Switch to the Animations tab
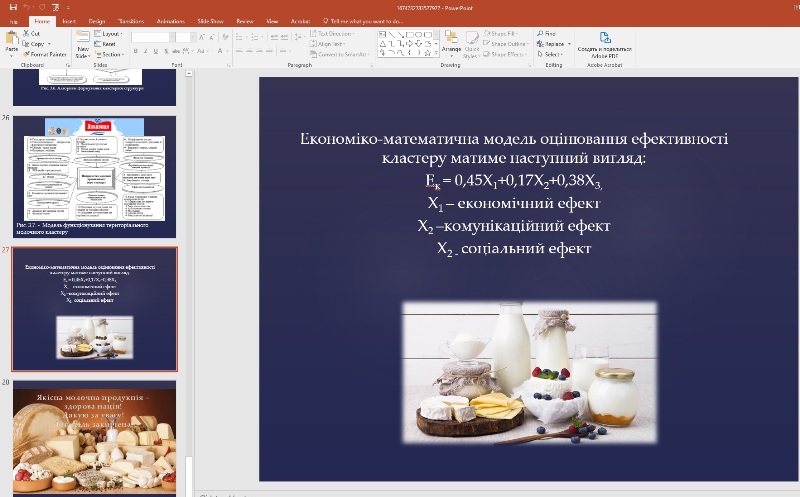The width and height of the screenshot is (800, 497). coord(170,21)
